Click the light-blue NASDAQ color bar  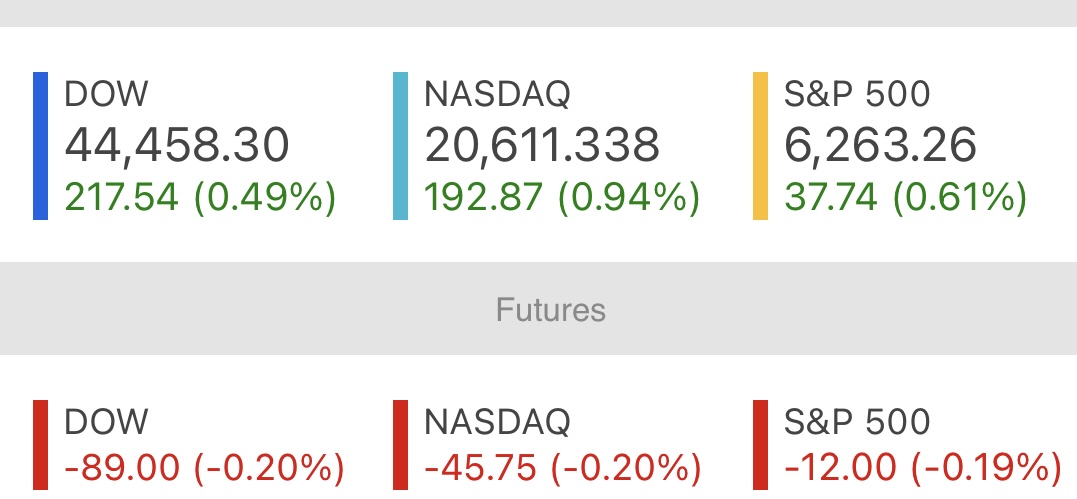pos(400,146)
